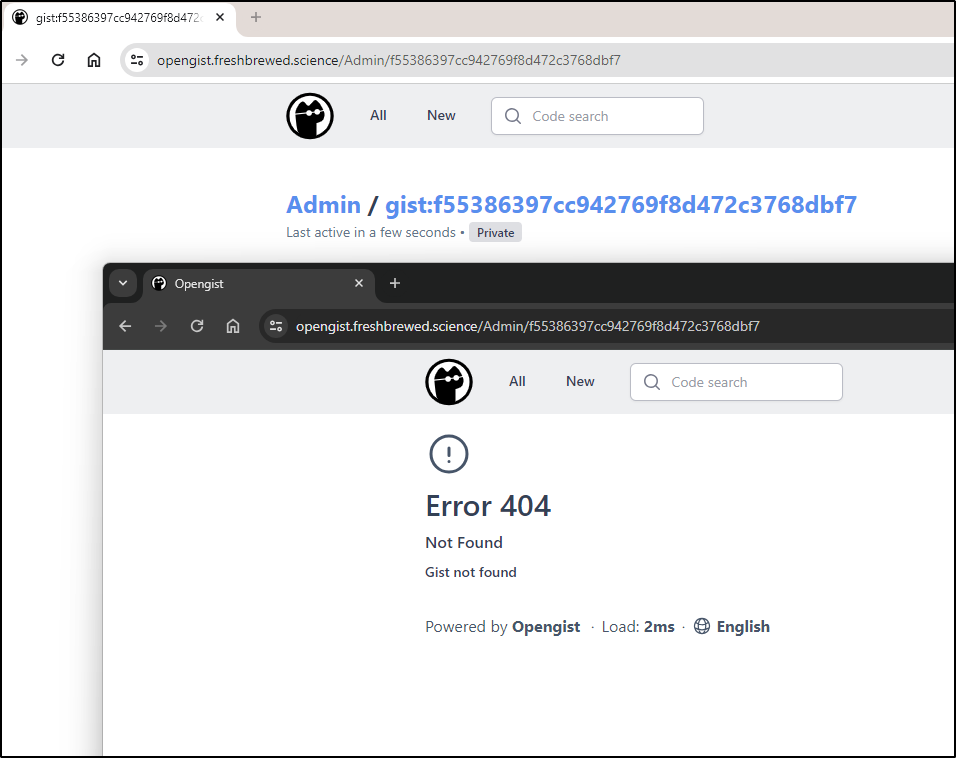Screen dimensions: 956x758
Task: Open the New gist menu in the dark window
Action: 580,381
